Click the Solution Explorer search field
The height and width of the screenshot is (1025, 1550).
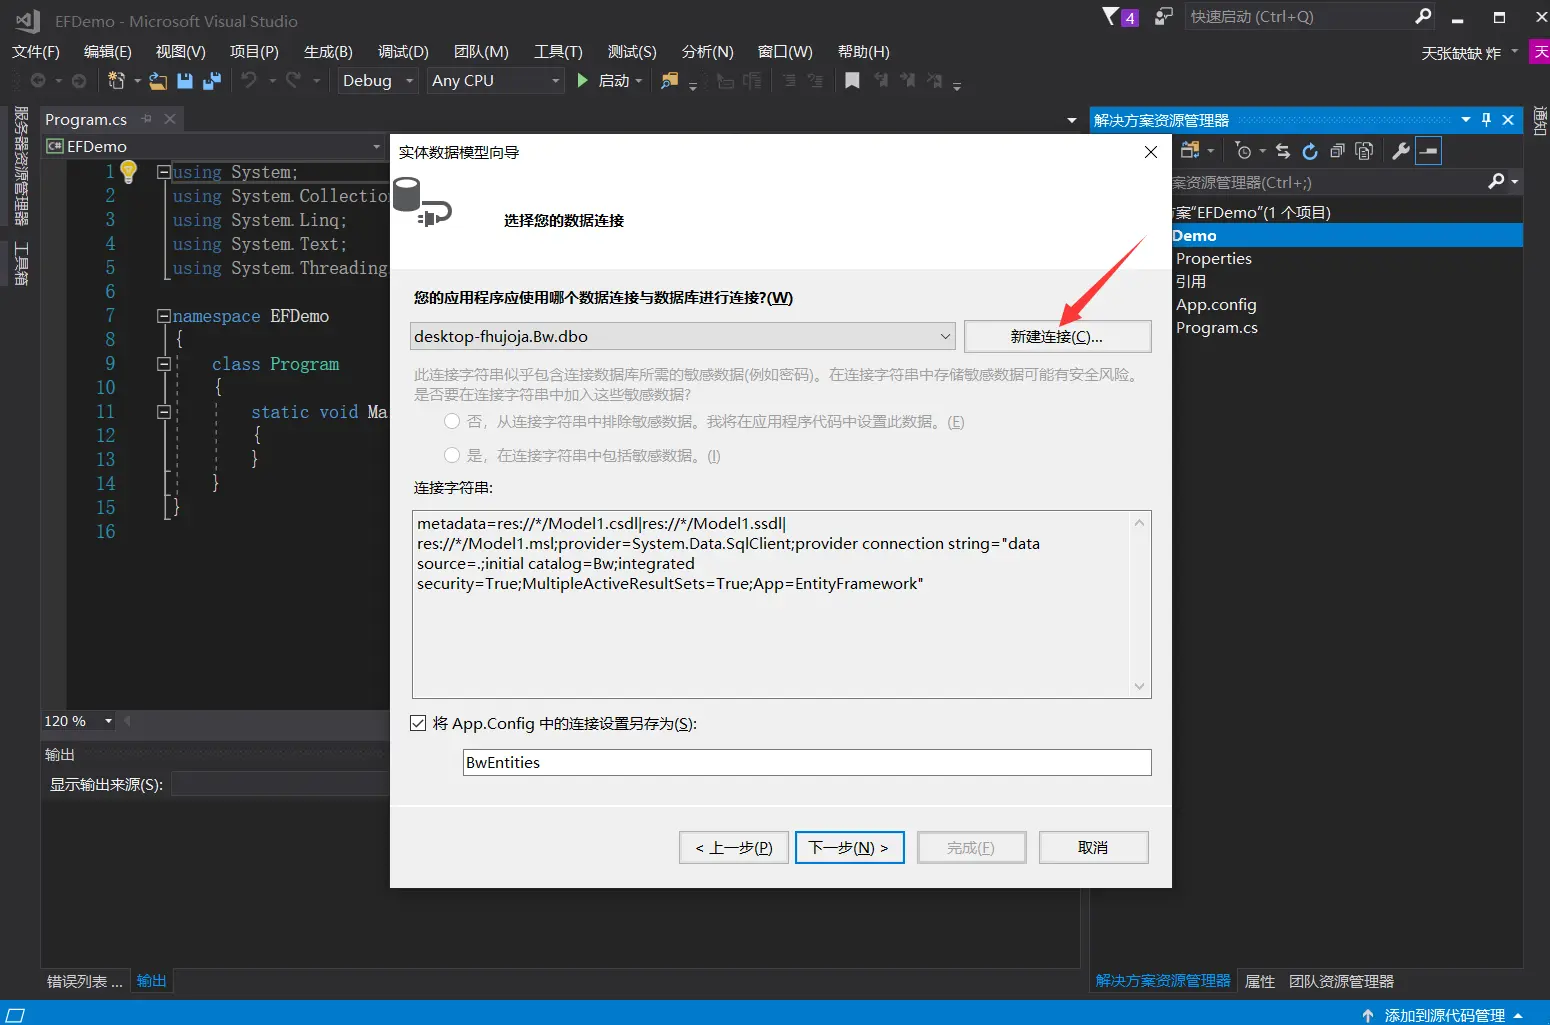(x=1329, y=182)
